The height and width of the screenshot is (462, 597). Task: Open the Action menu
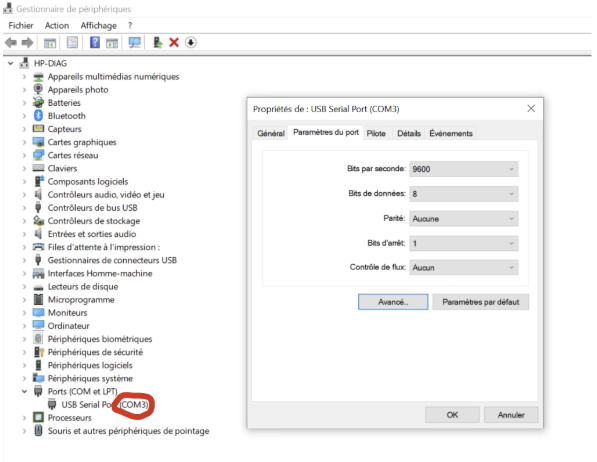click(x=57, y=26)
